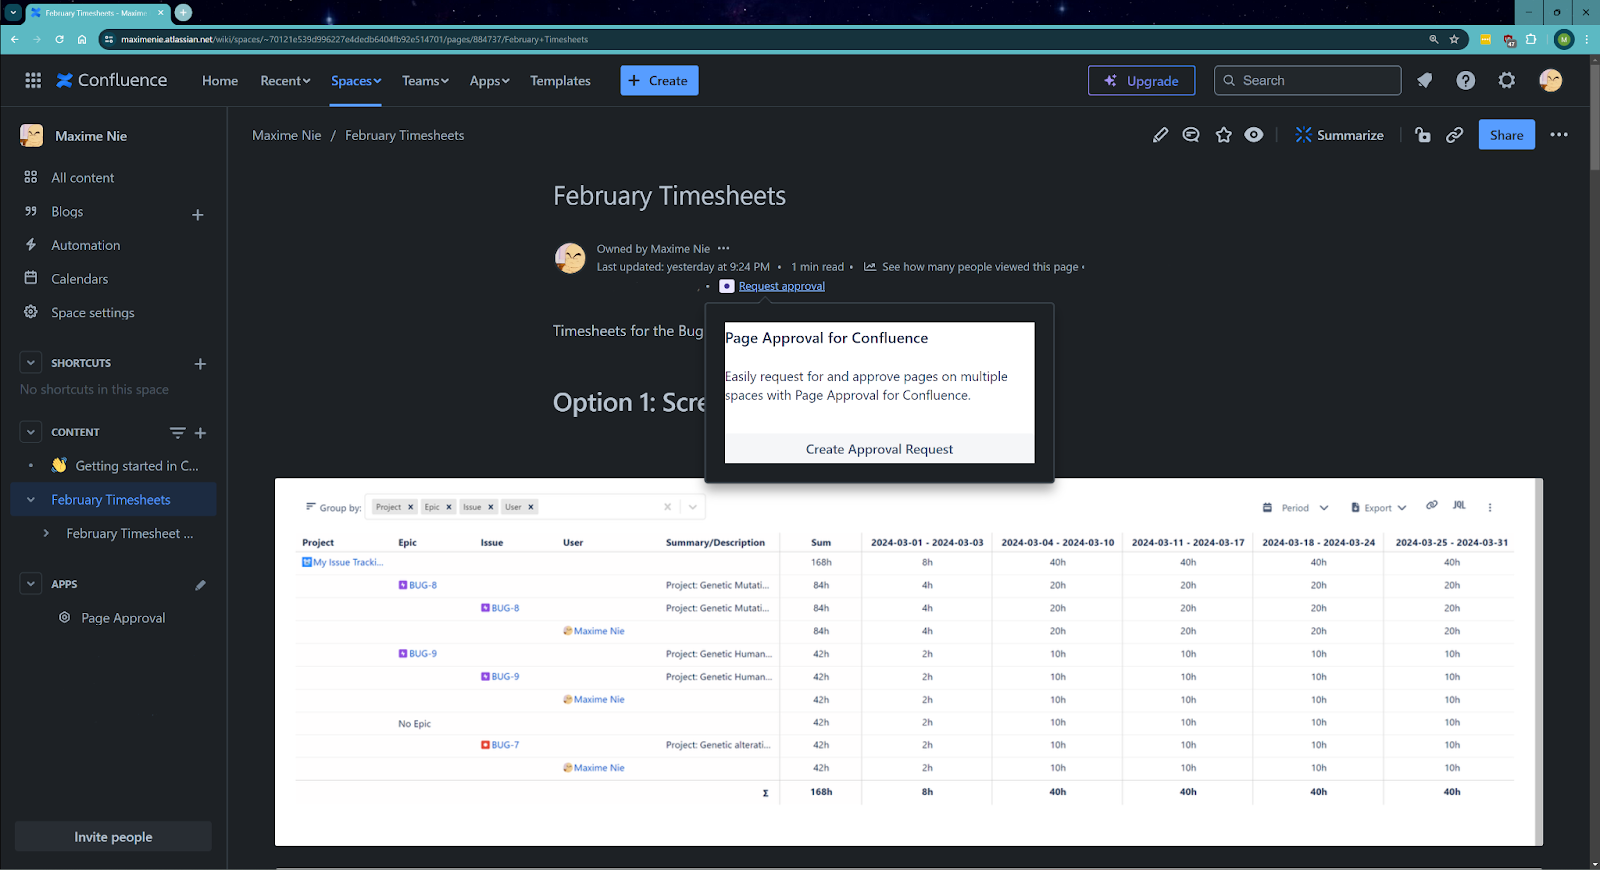Click Request approval link

click(782, 286)
